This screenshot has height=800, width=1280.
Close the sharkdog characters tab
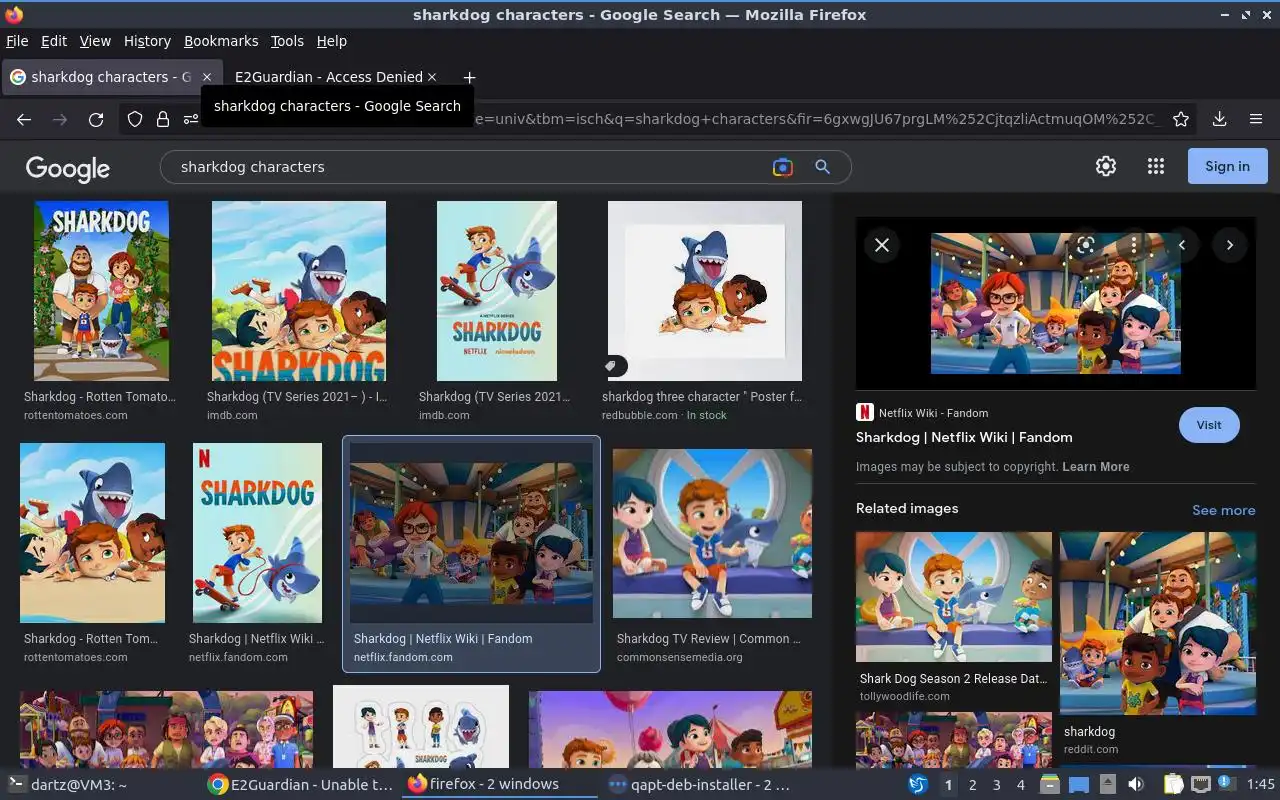(207, 77)
